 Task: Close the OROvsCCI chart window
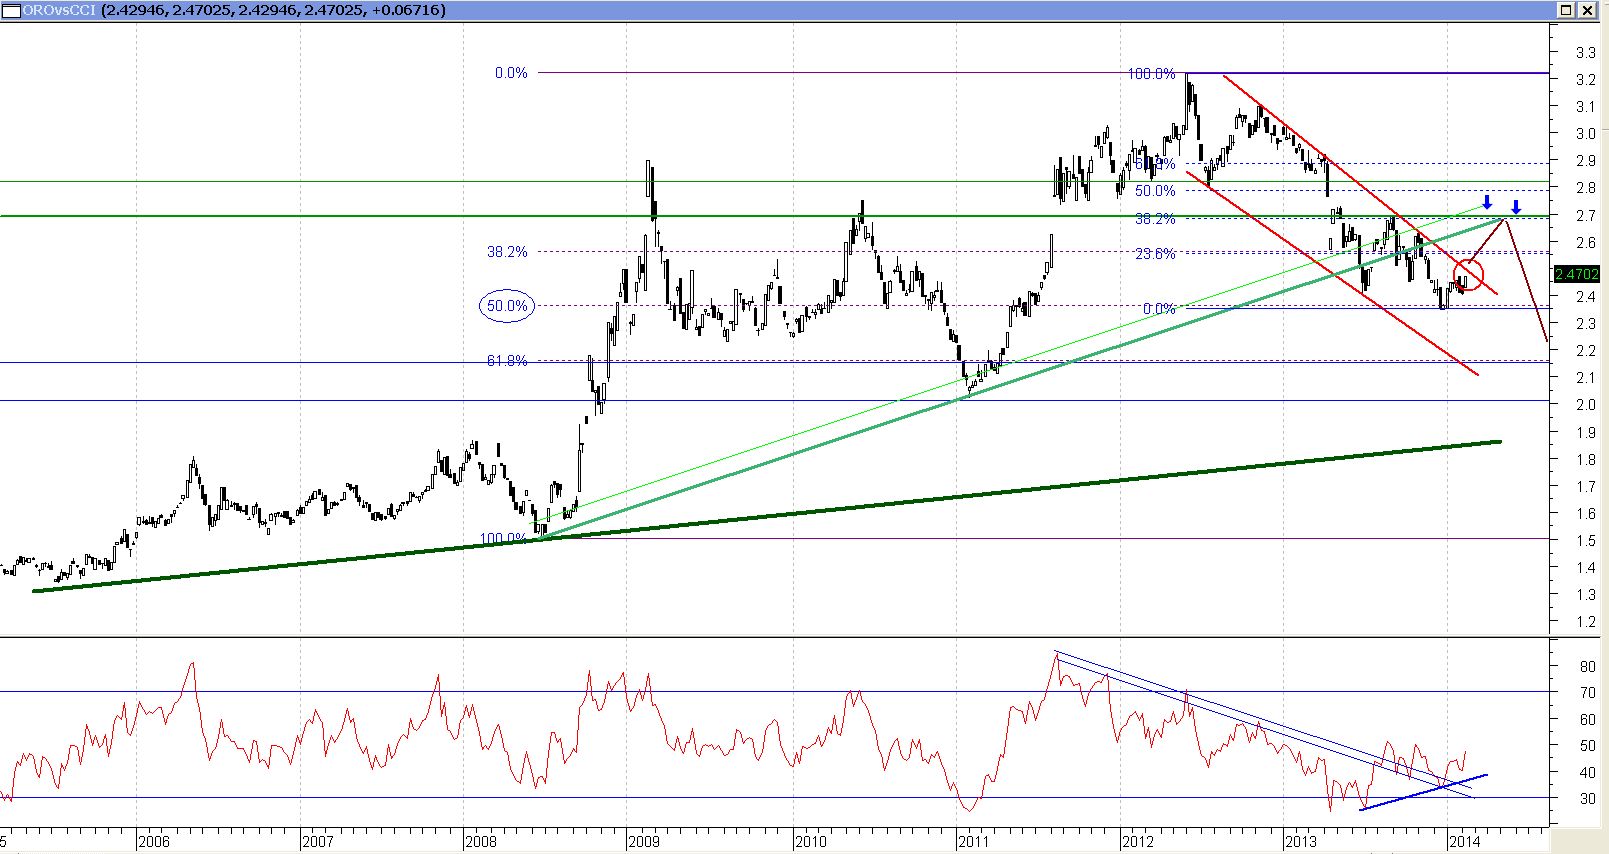point(1586,10)
